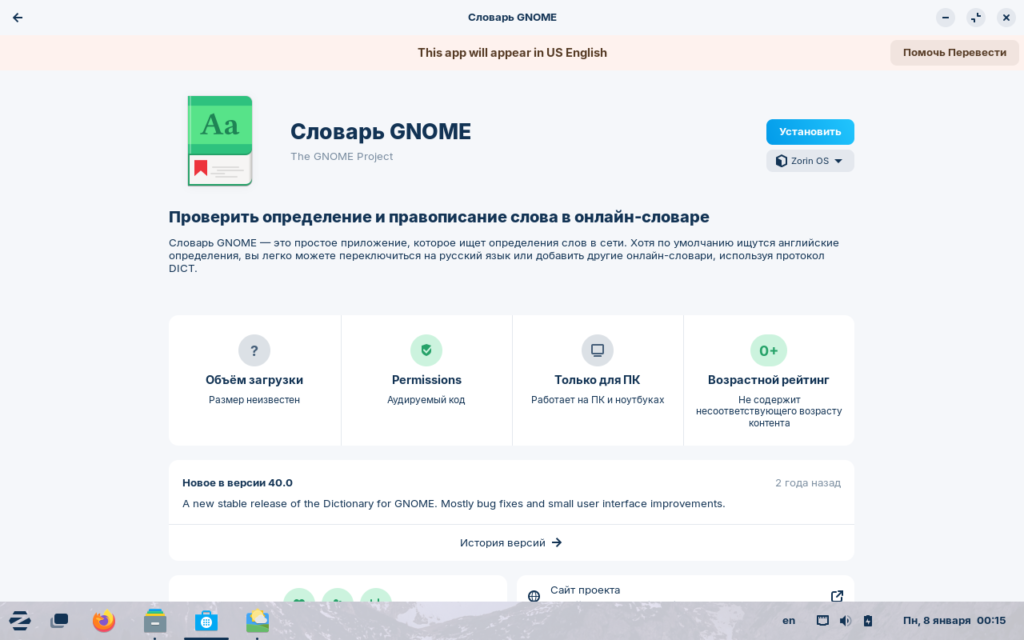Launch Firefox from the taskbar
Viewport: 1024px width, 640px height.
pos(103,620)
